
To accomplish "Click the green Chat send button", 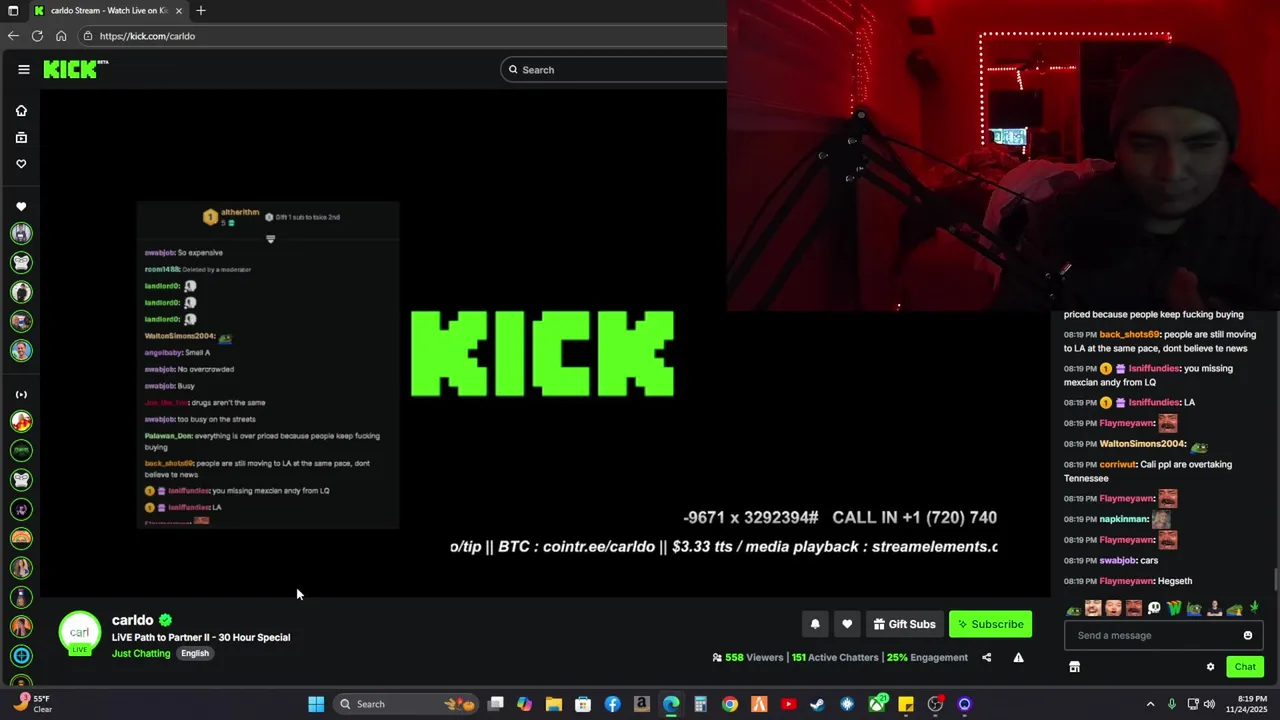I will click(1245, 667).
